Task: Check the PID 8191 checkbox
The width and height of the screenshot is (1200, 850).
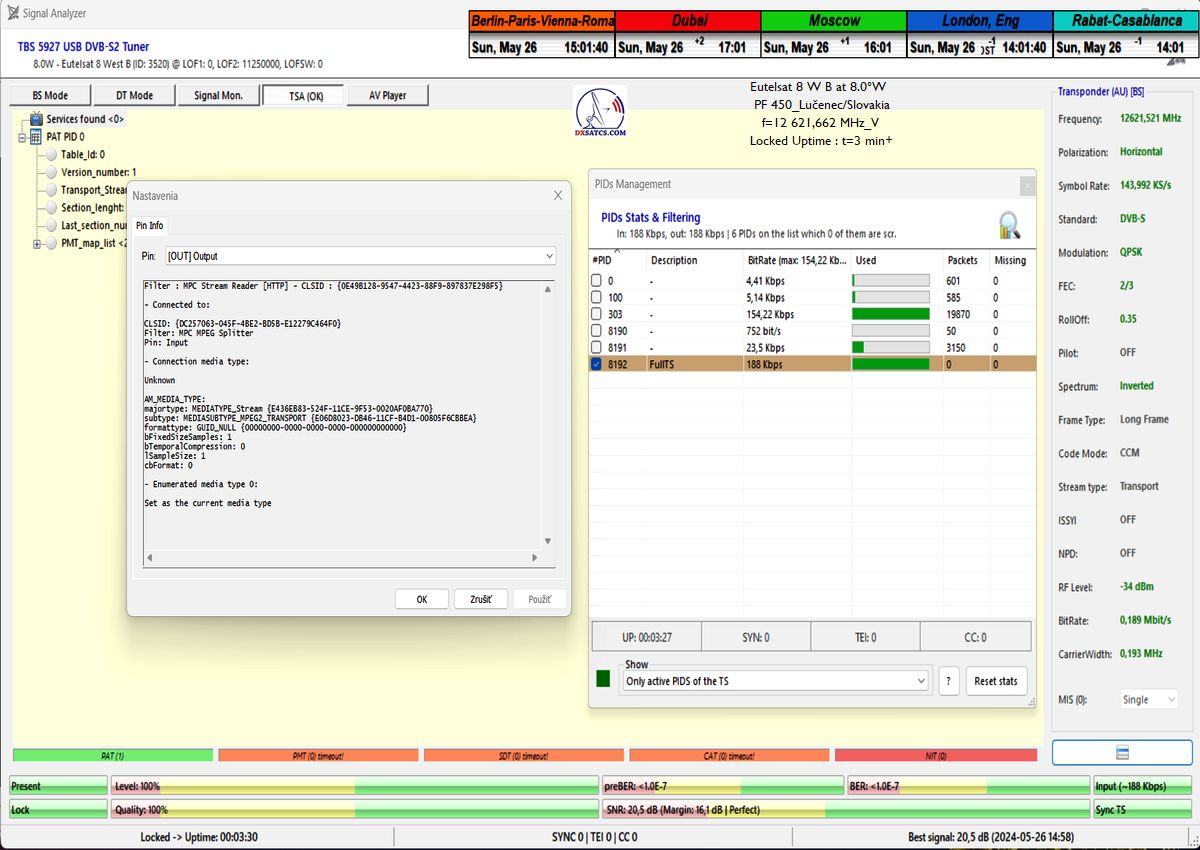Action: coord(597,348)
